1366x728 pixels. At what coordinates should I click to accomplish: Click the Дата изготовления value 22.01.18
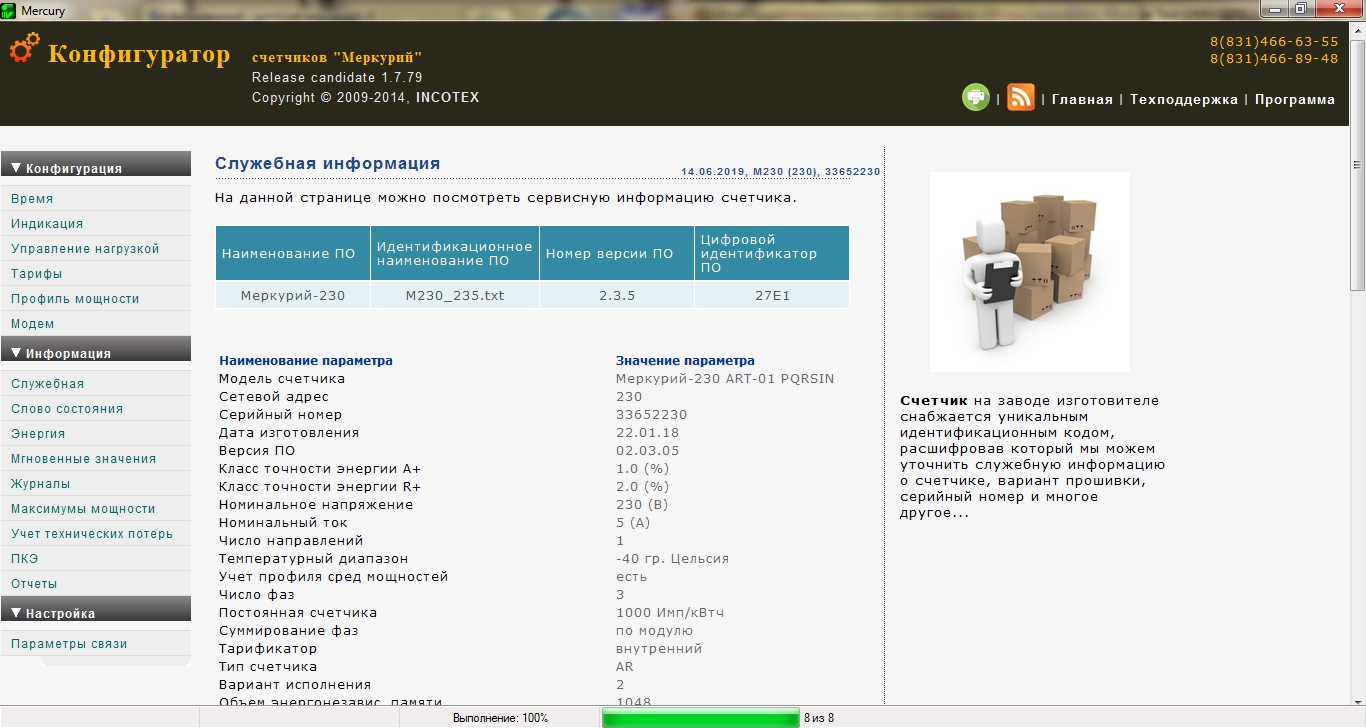(647, 433)
